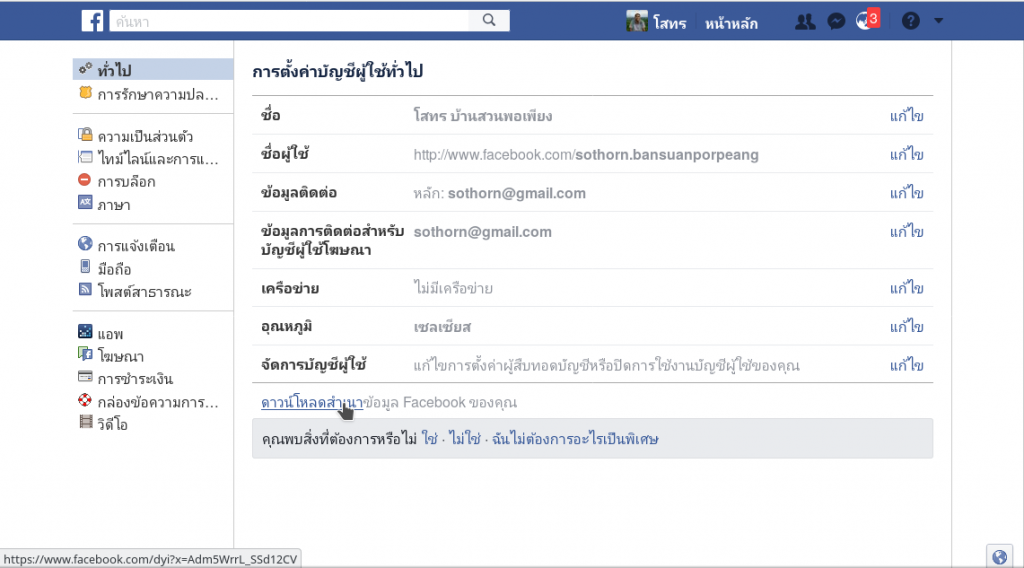Screen dimensions: 1024x568
Task: Open the friend requests icon
Action: [805, 22]
